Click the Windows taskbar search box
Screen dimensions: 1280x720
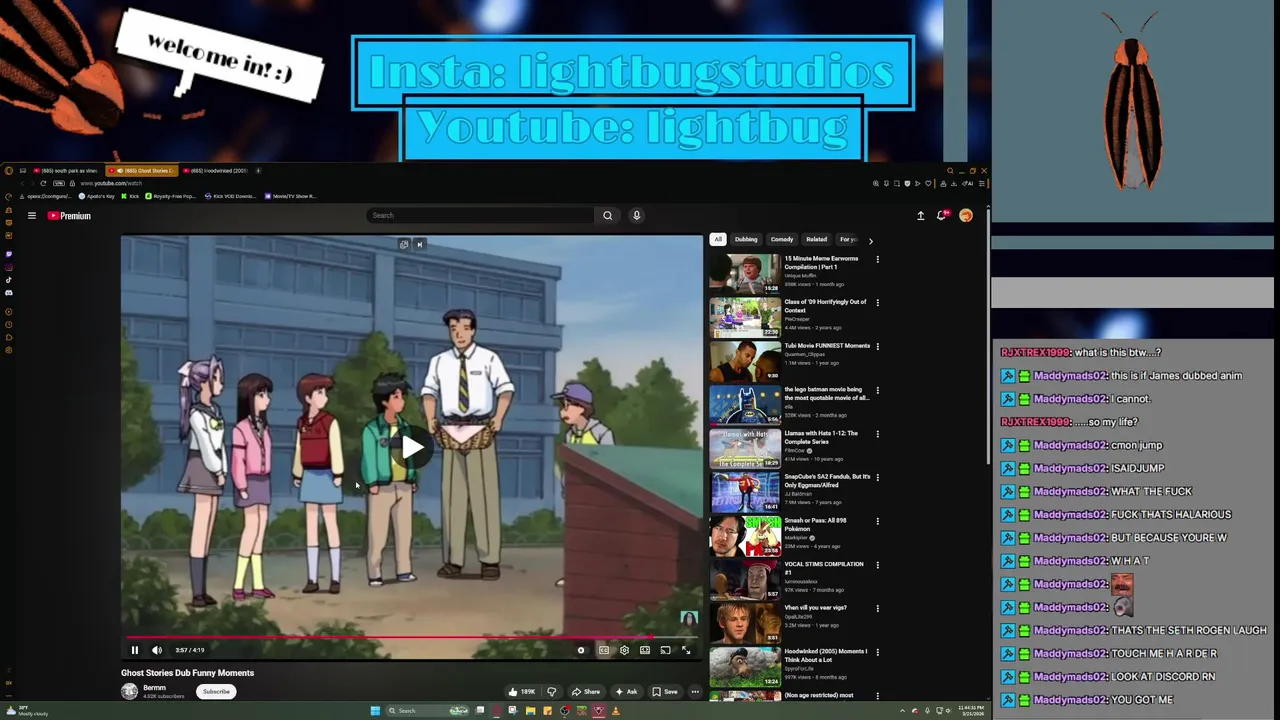(428, 711)
